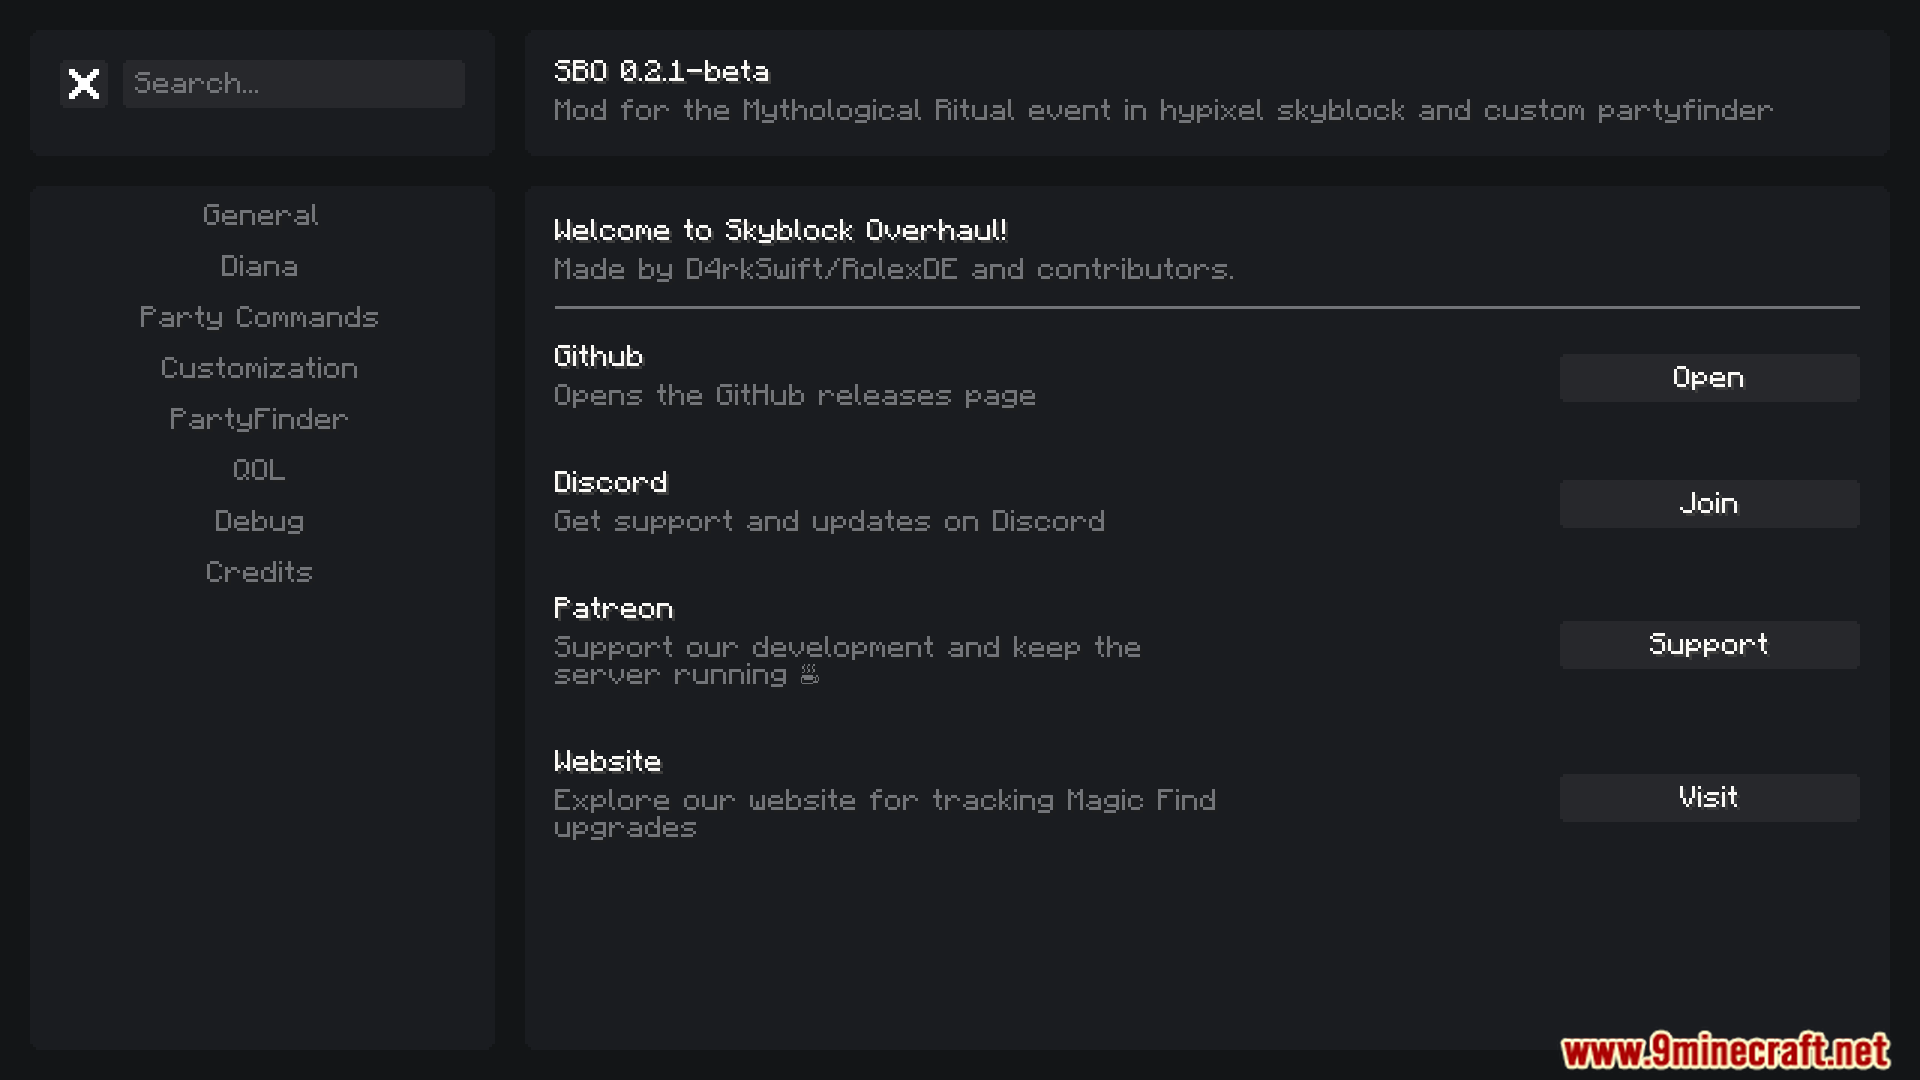Screen dimensions: 1920x1080
Task: Click the Welcome to Skyblock Overhaul heading
Action: pyautogui.click(x=780, y=230)
